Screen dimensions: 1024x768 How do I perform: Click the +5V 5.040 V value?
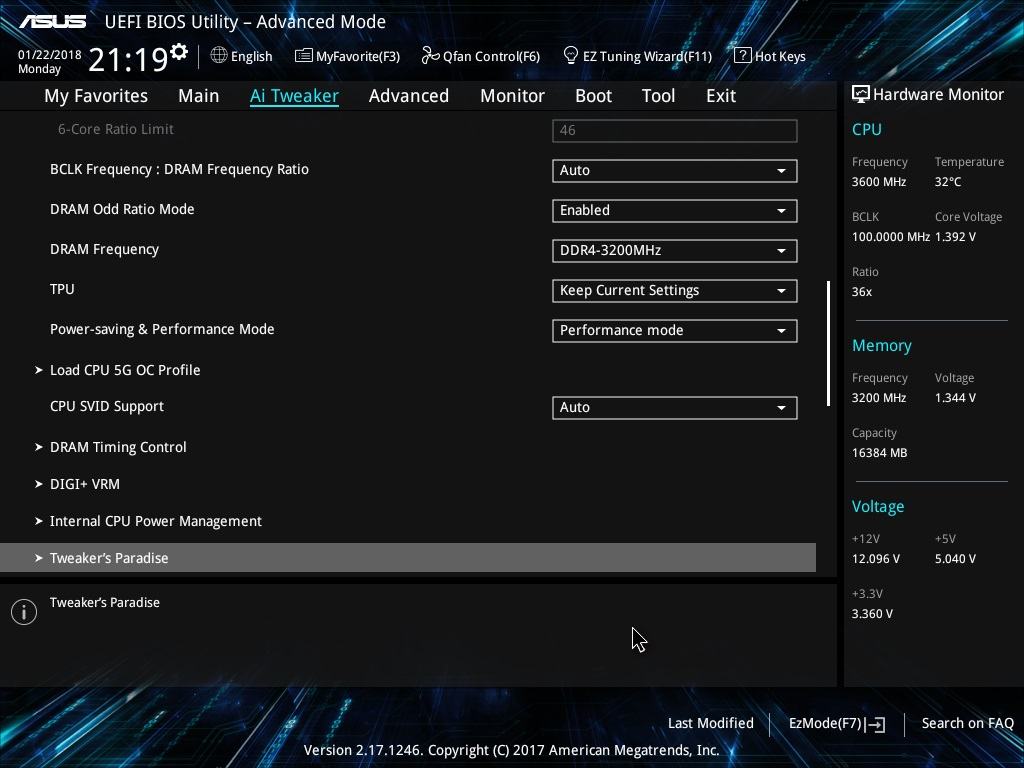955,559
